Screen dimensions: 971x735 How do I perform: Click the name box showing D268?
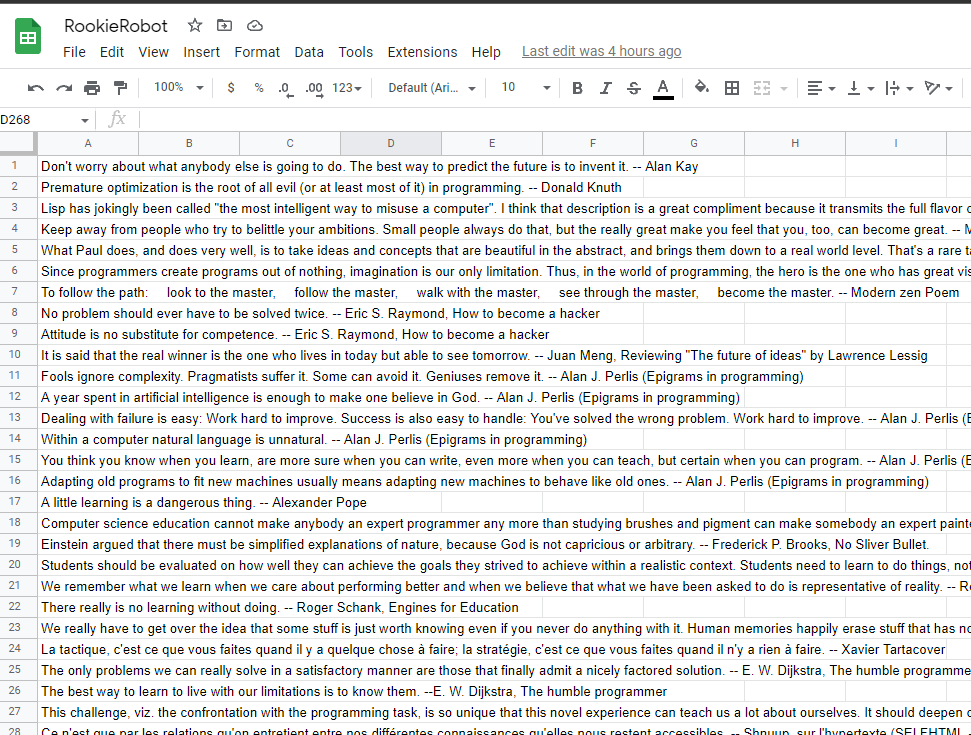[40, 120]
